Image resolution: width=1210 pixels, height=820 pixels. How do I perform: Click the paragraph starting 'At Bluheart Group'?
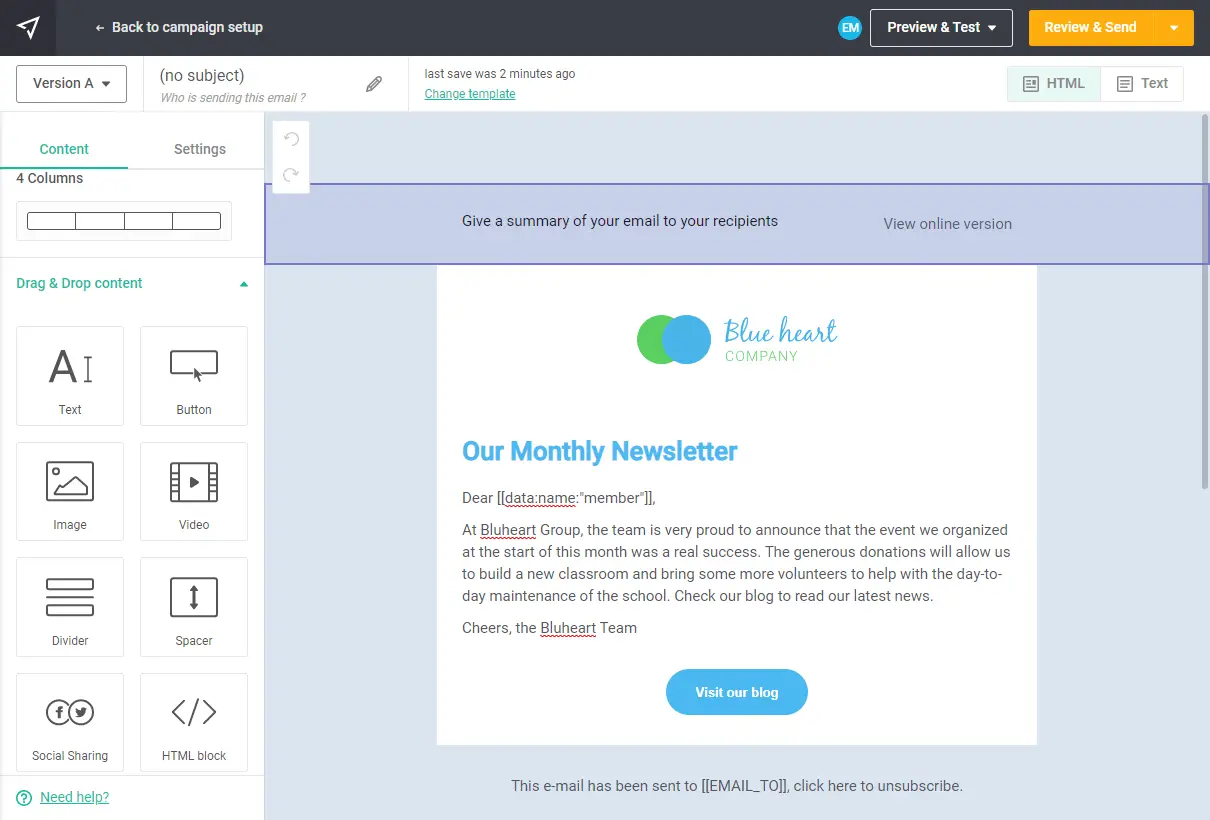click(x=737, y=563)
